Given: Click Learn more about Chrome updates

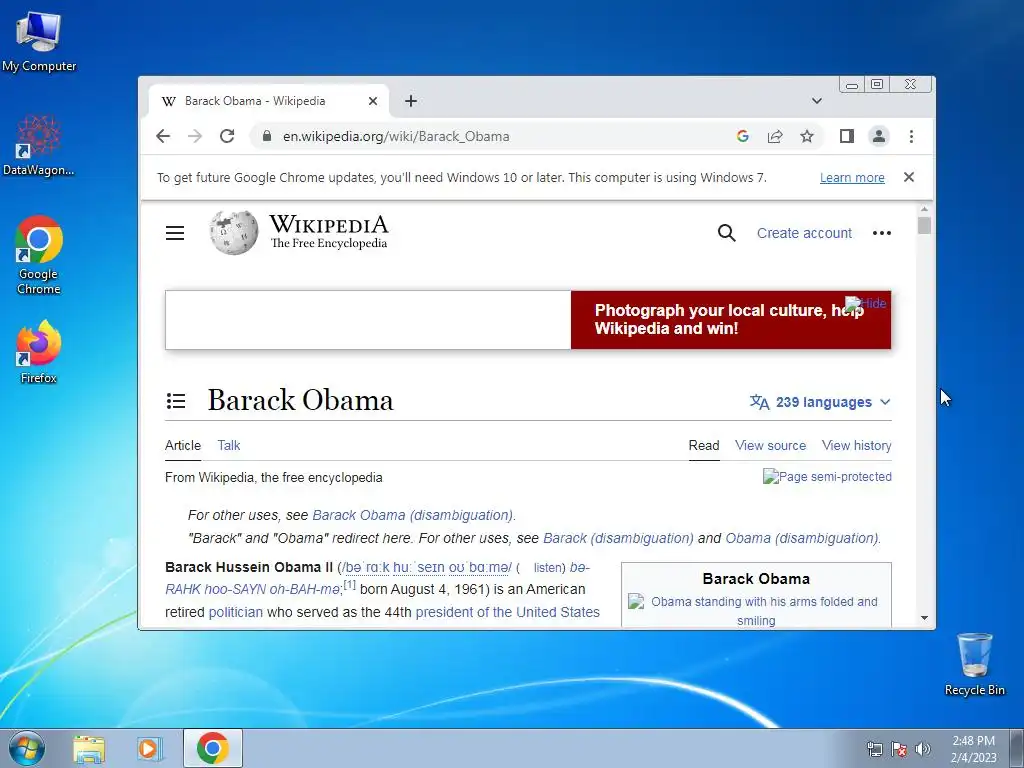Looking at the screenshot, I should (x=852, y=178).
